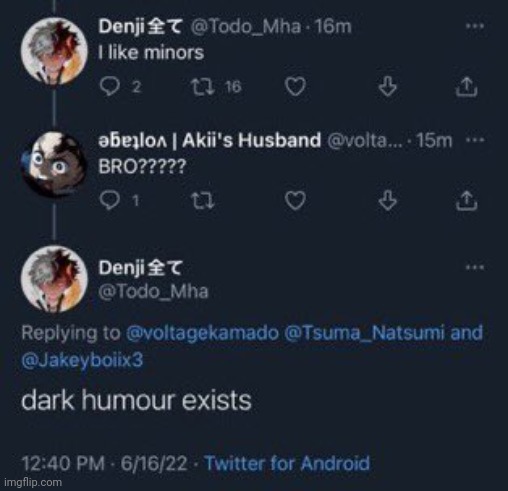Share the "BRO?????" tweet
The image size is (508, 491).
(x=467, y=201)
